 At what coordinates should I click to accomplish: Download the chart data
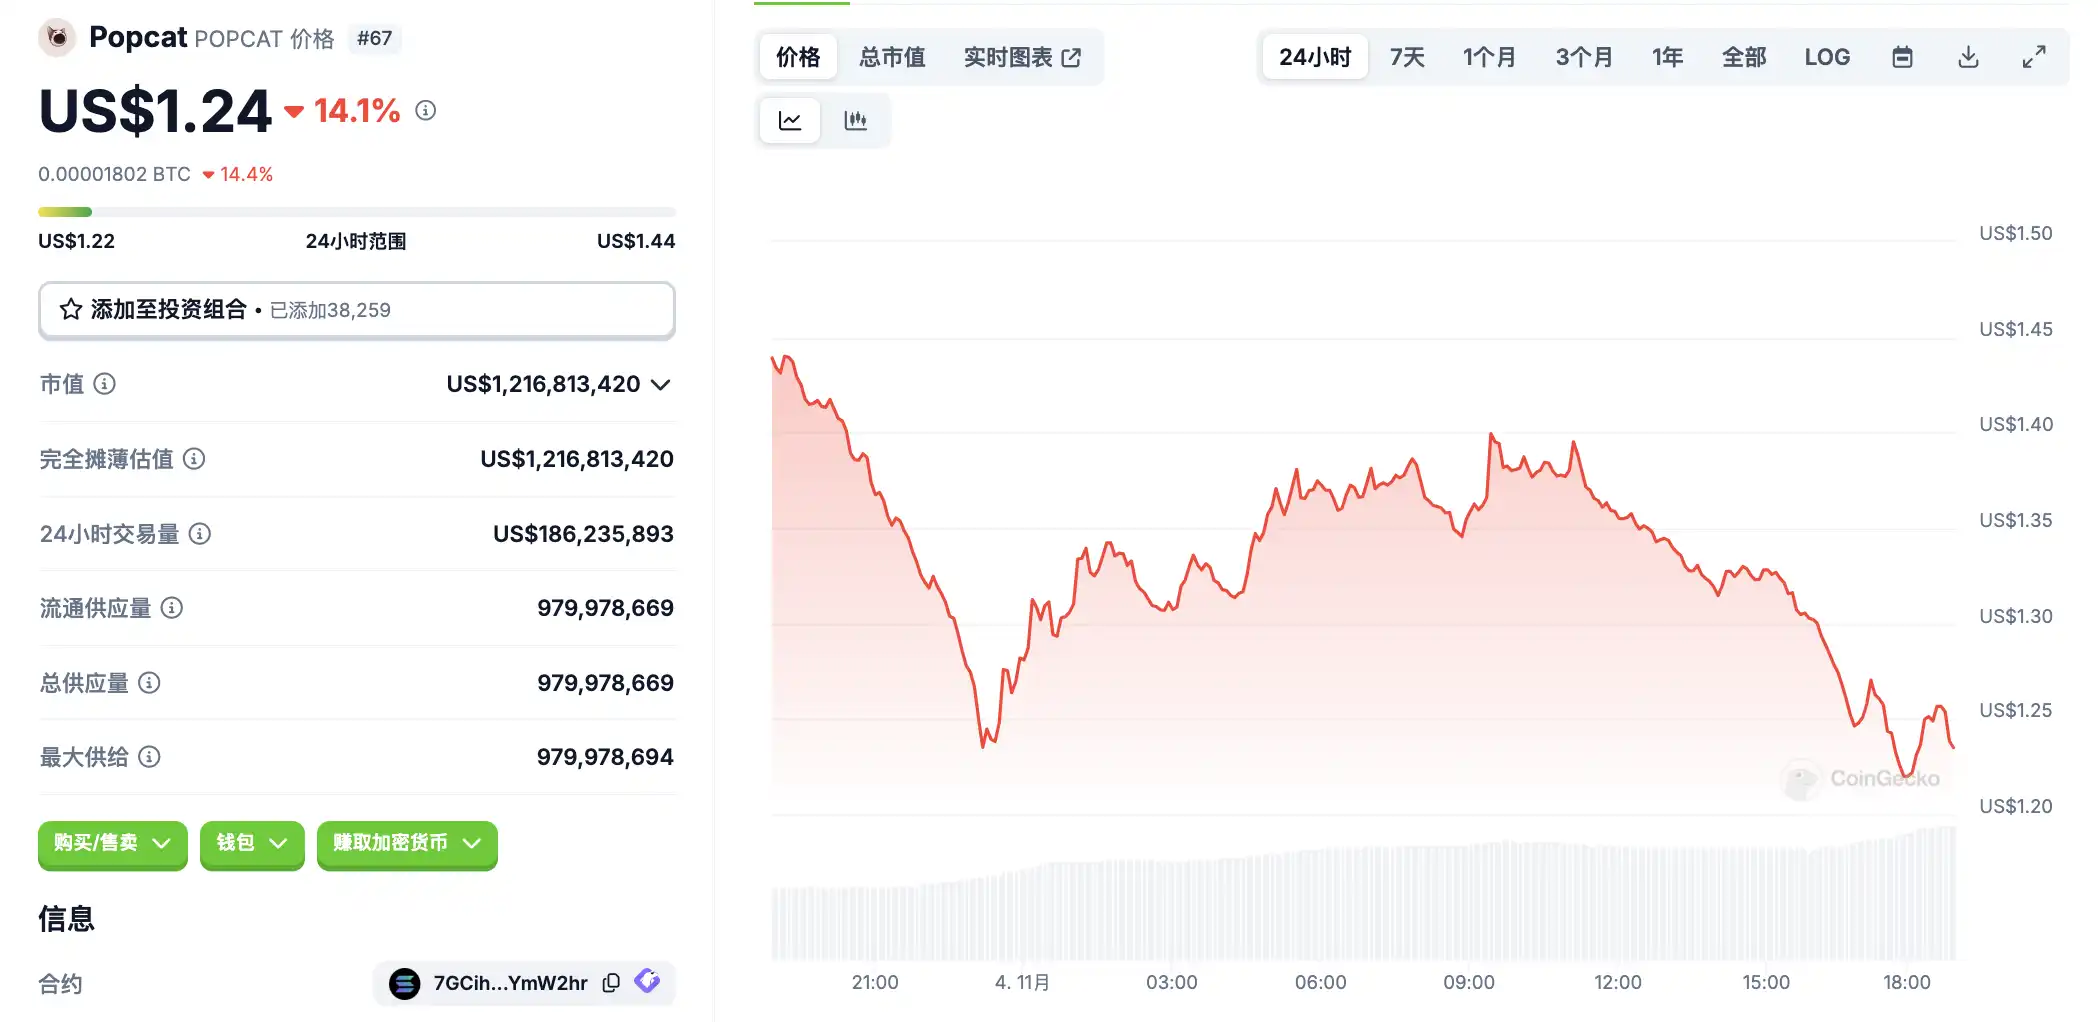pyautogui.click(x=1968, y=57)
